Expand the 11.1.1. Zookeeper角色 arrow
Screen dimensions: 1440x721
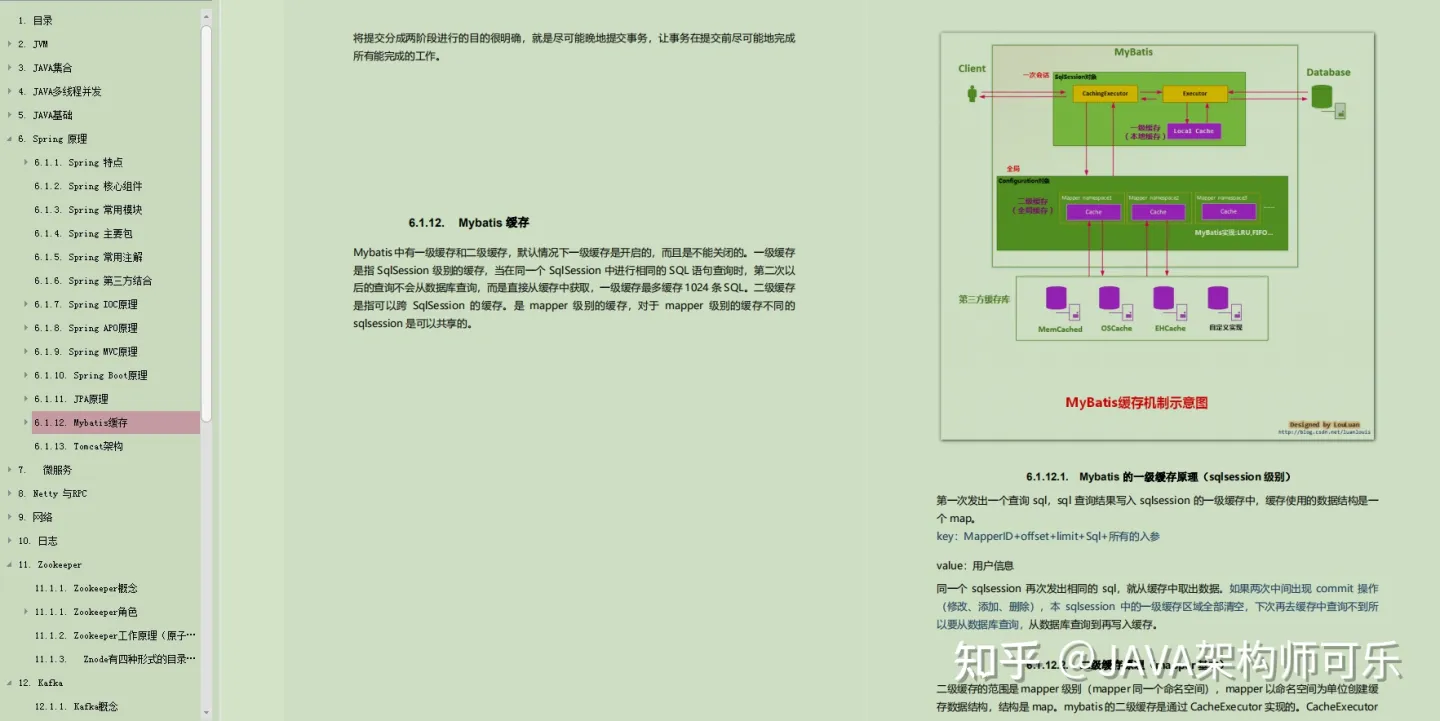click(26, 612)
